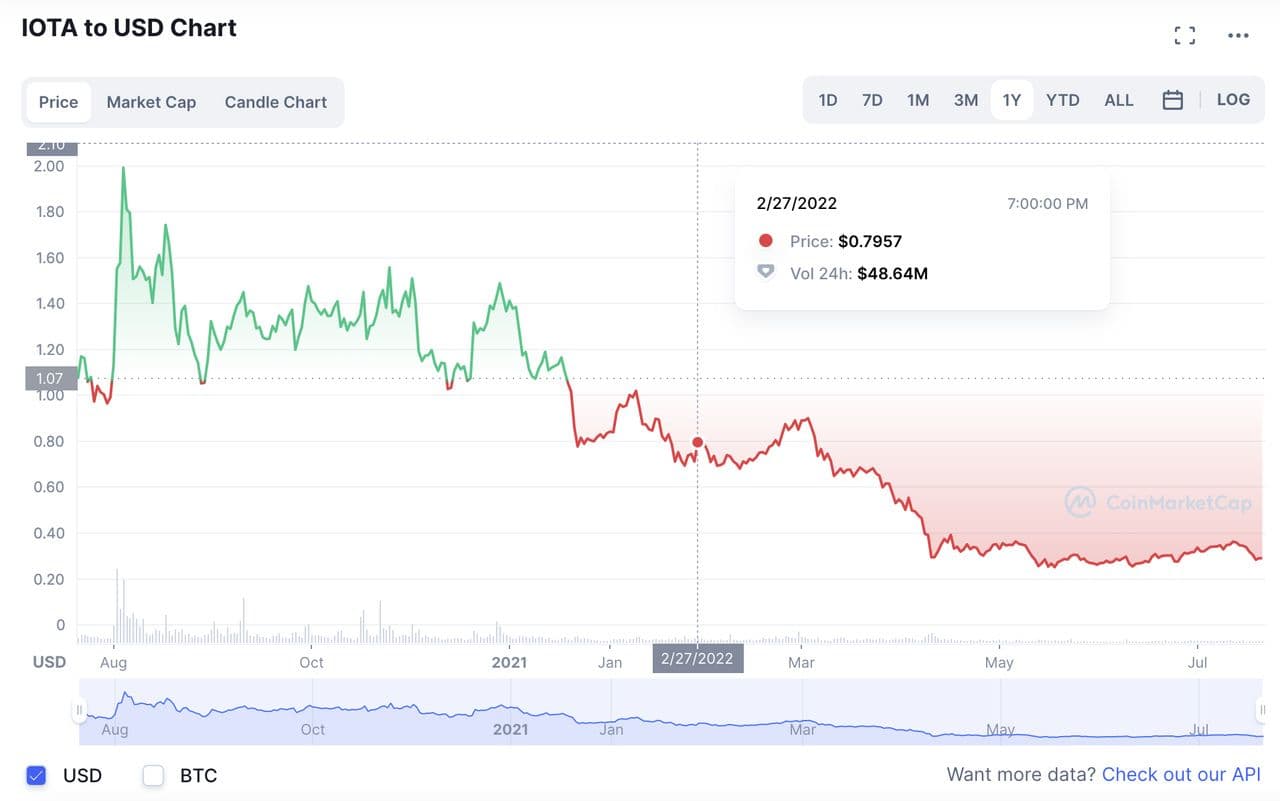Select the 7D time range
This screenshot has width=1280, height=801.
(872, 100)
